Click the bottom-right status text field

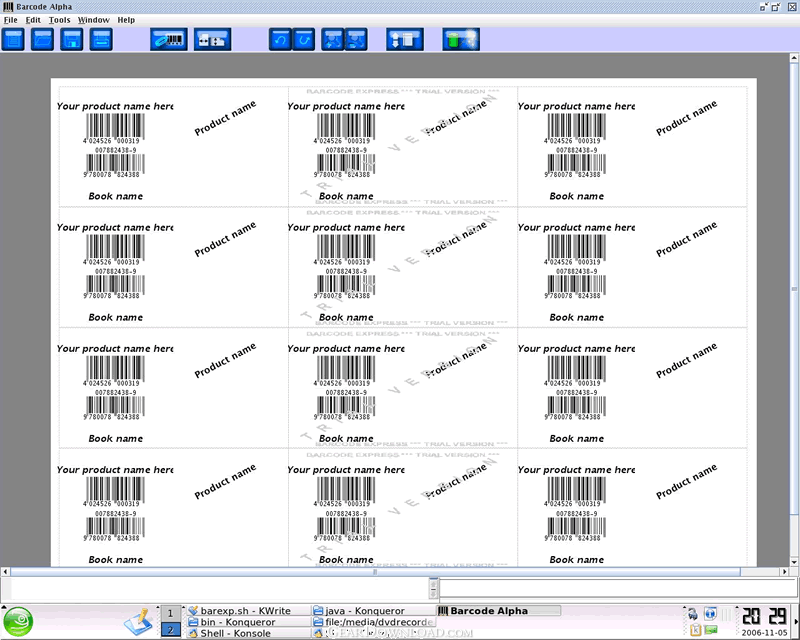(x=618, y=588)
